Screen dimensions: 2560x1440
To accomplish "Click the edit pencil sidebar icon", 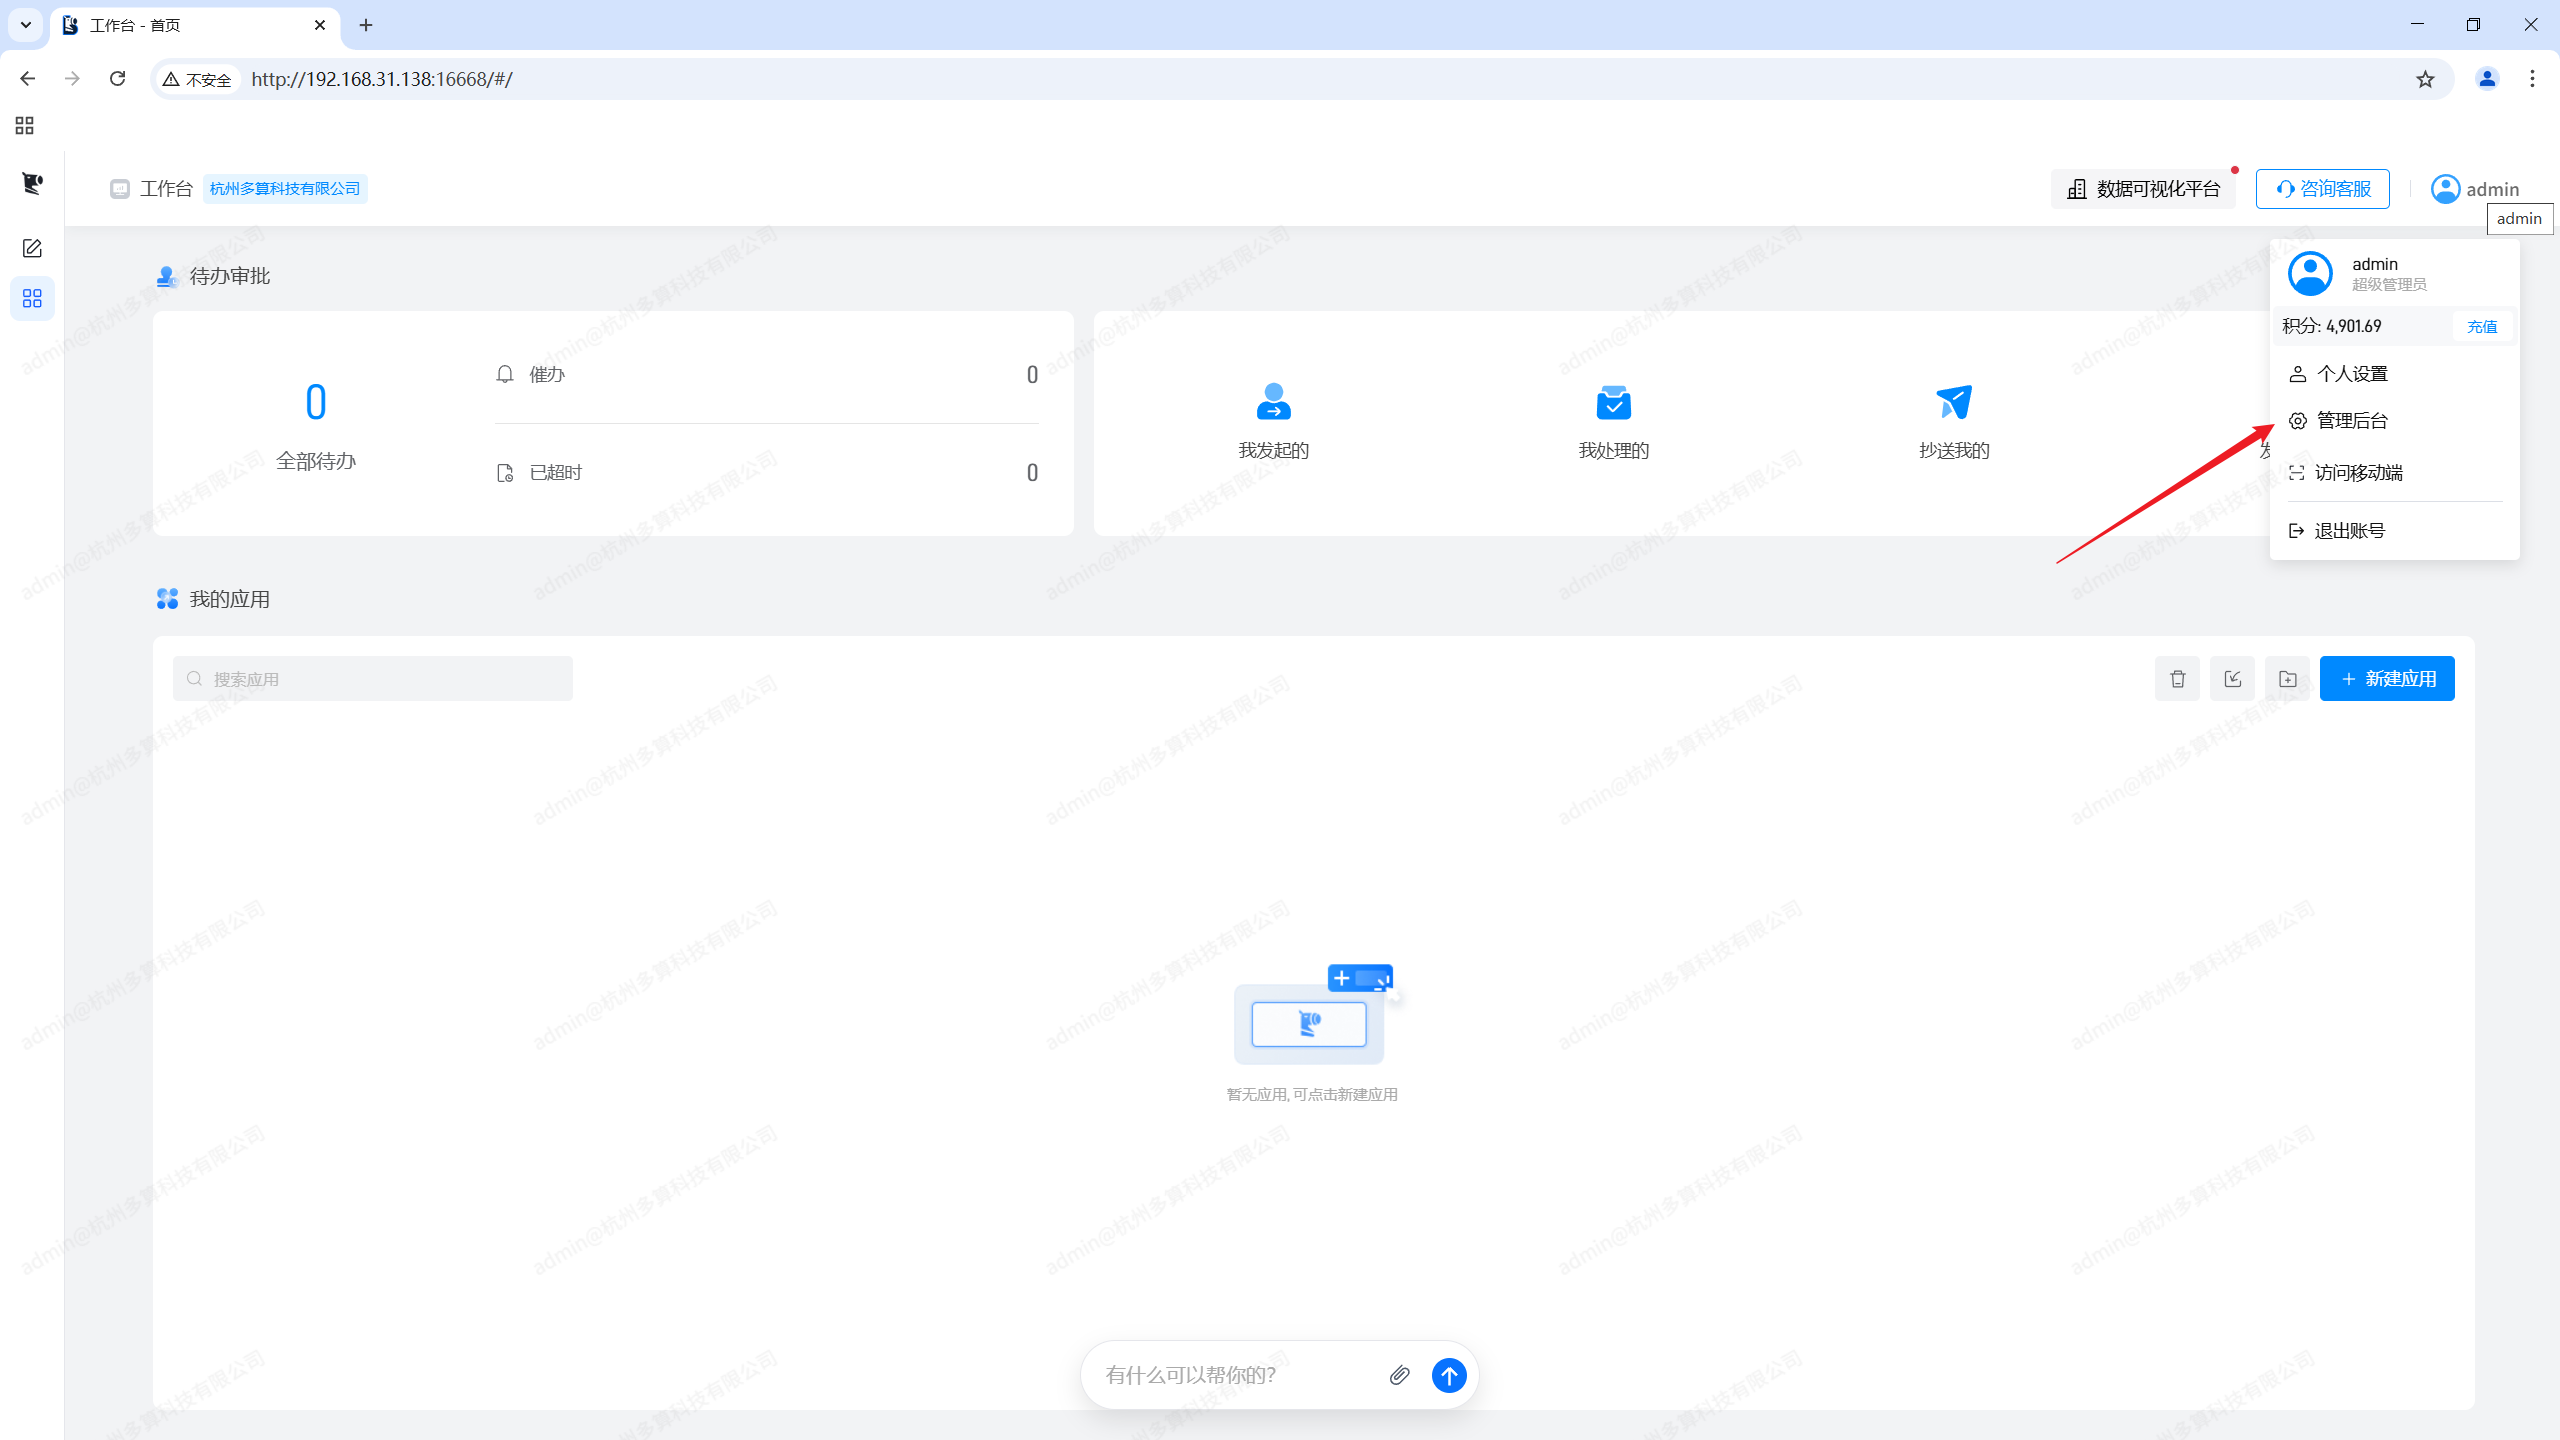I will pos(32,248).
